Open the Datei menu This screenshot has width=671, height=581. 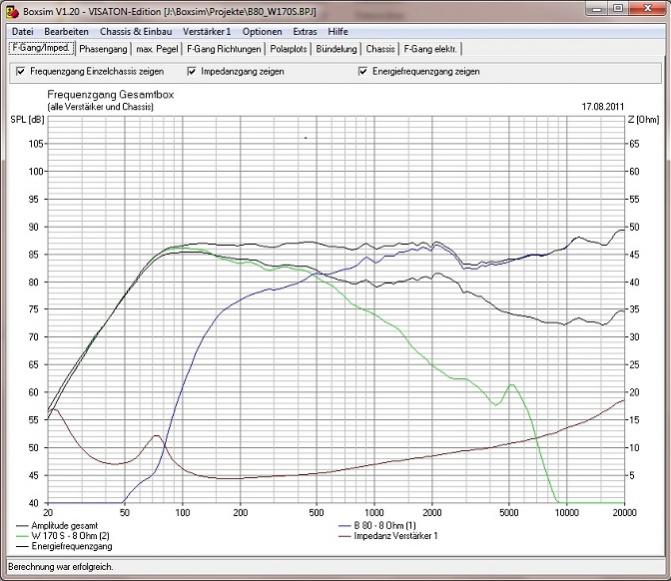22,32
